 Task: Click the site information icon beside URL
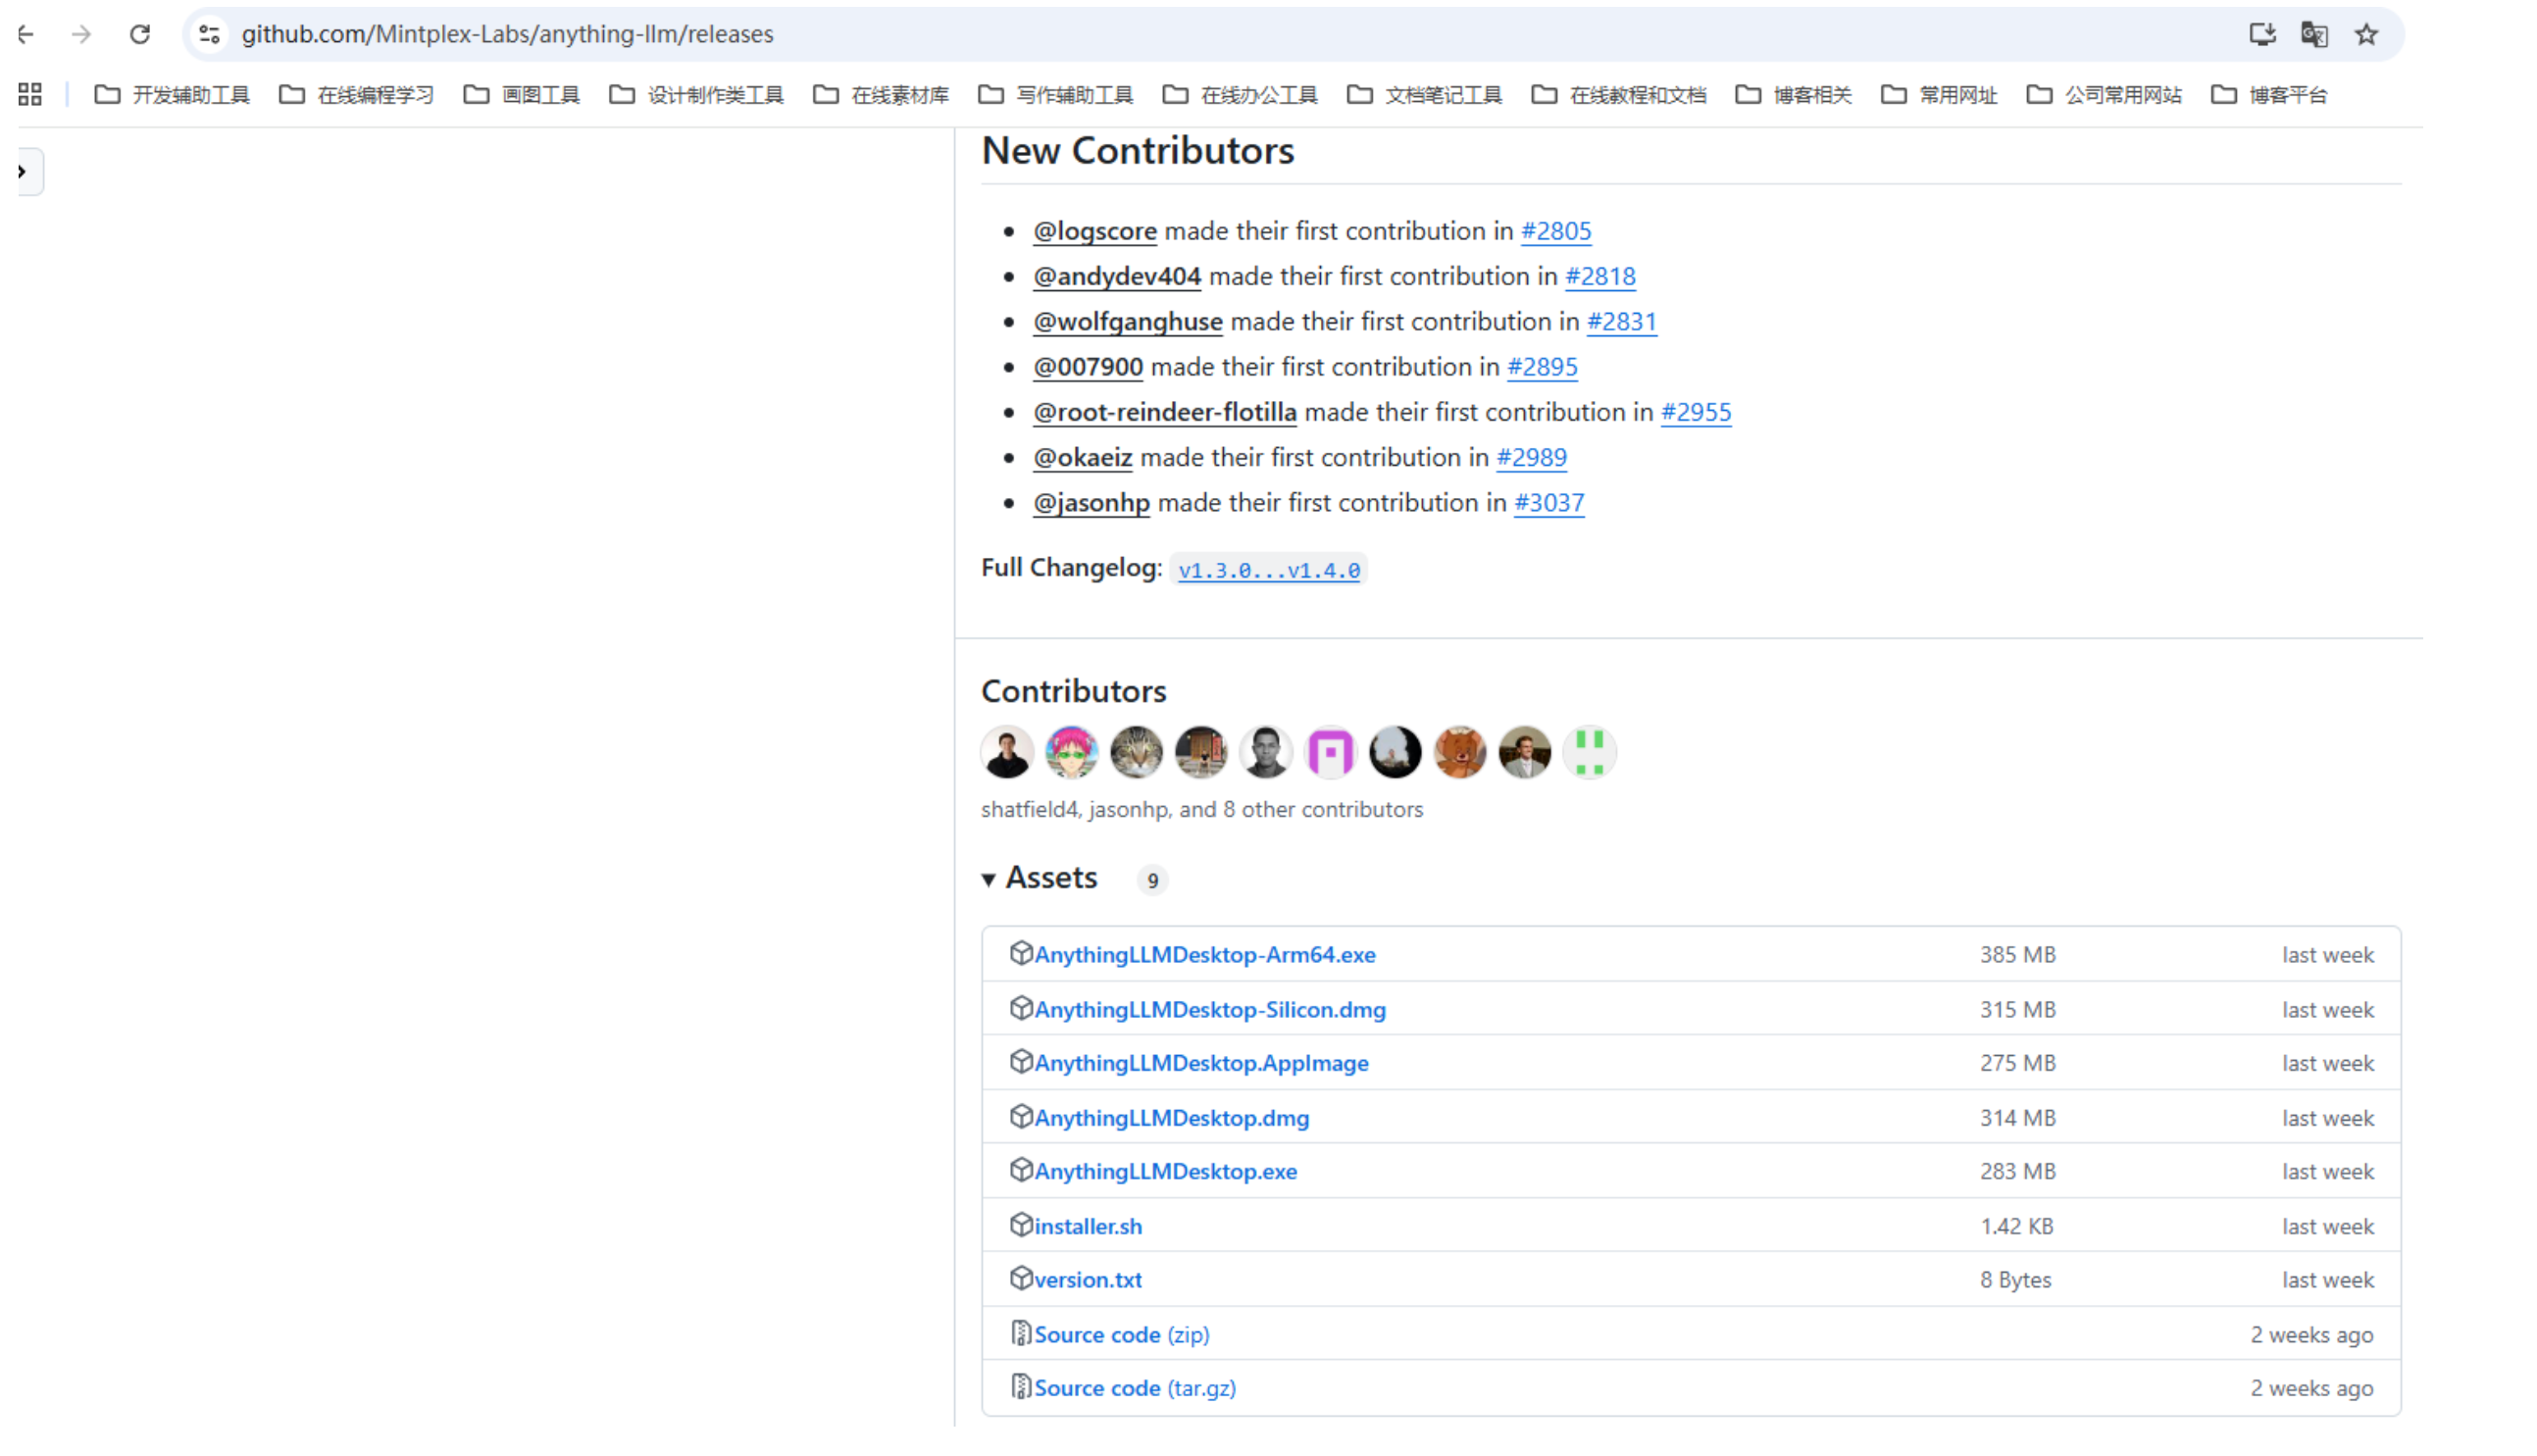209,34
